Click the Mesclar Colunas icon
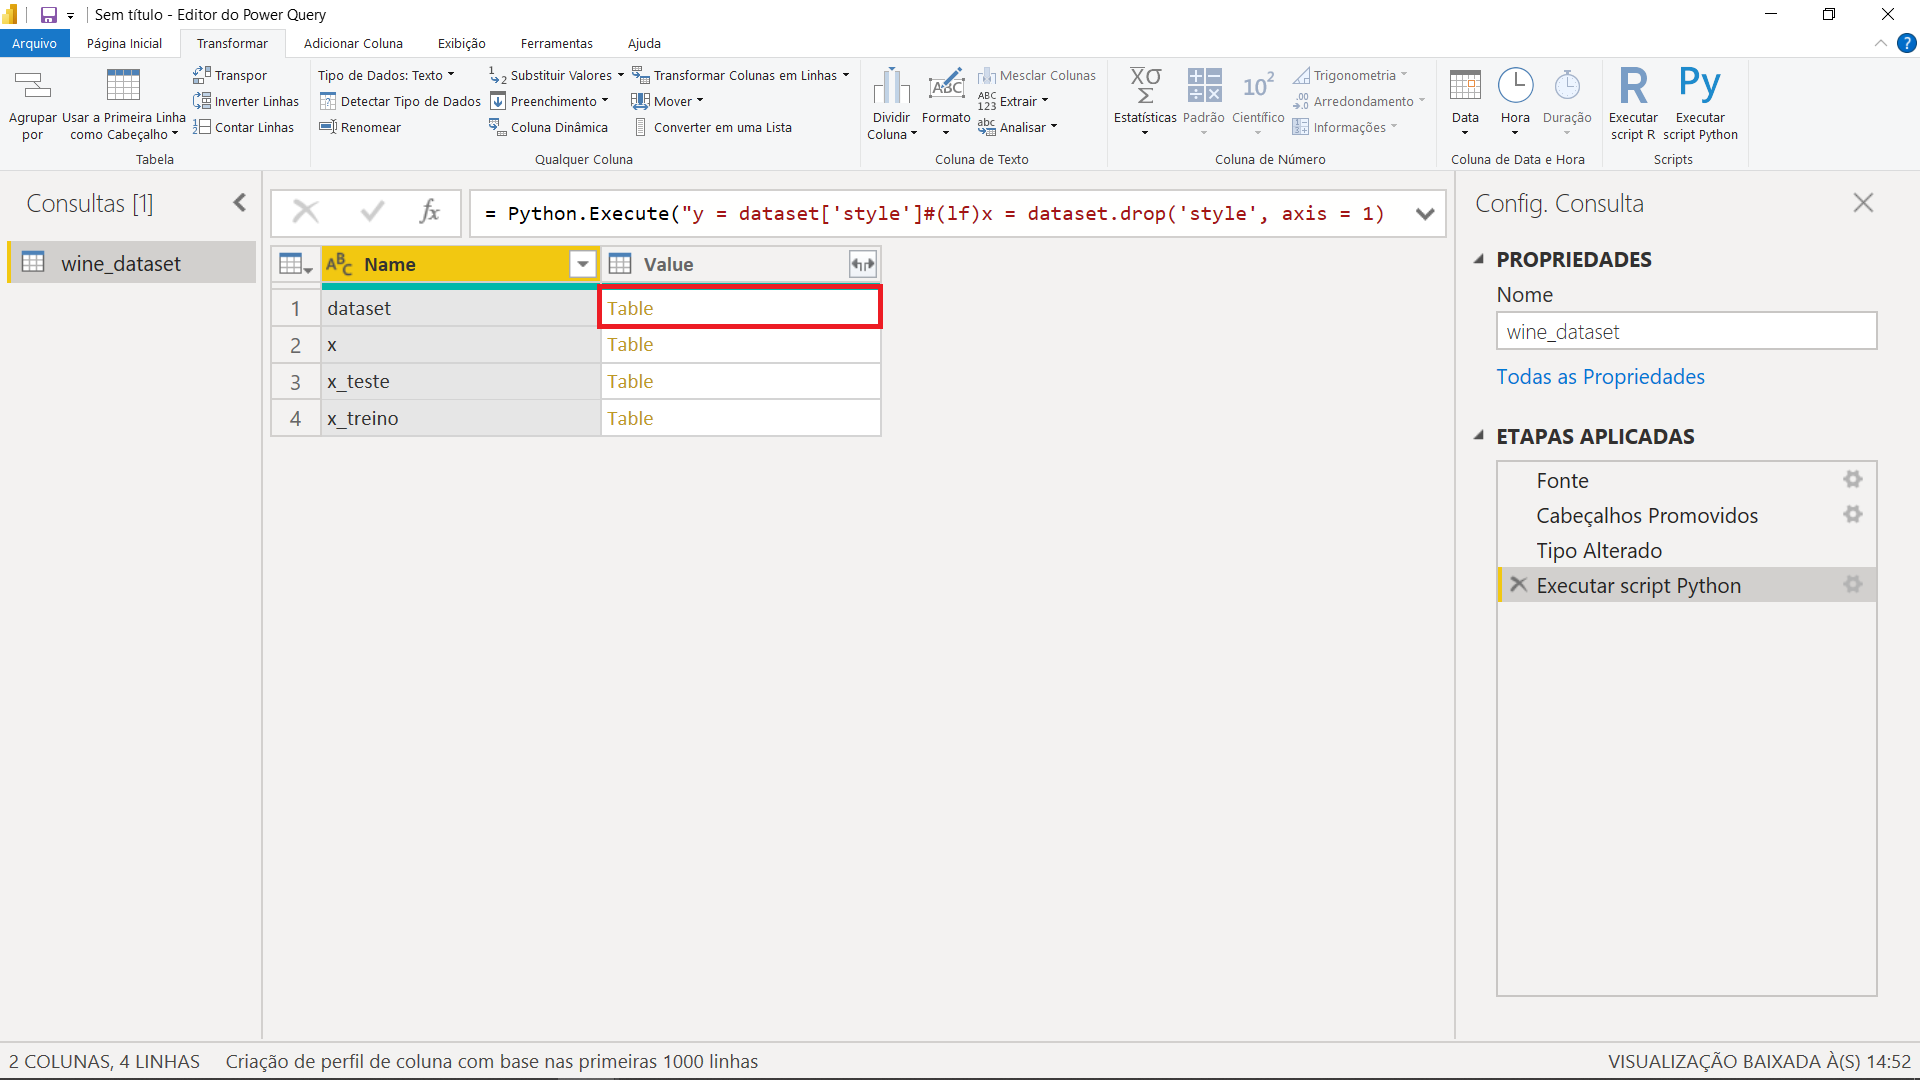The width and height of the screenshot is (1920, 1080). coord(988,75)
